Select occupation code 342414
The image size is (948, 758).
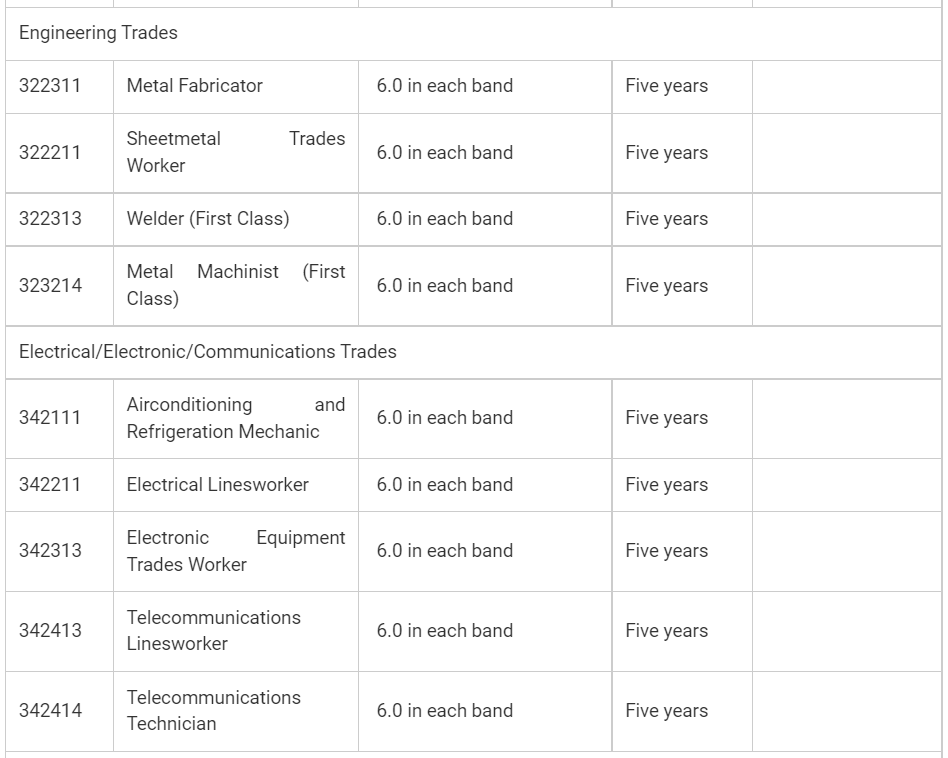pyautogui.click(x=50, y=711)
